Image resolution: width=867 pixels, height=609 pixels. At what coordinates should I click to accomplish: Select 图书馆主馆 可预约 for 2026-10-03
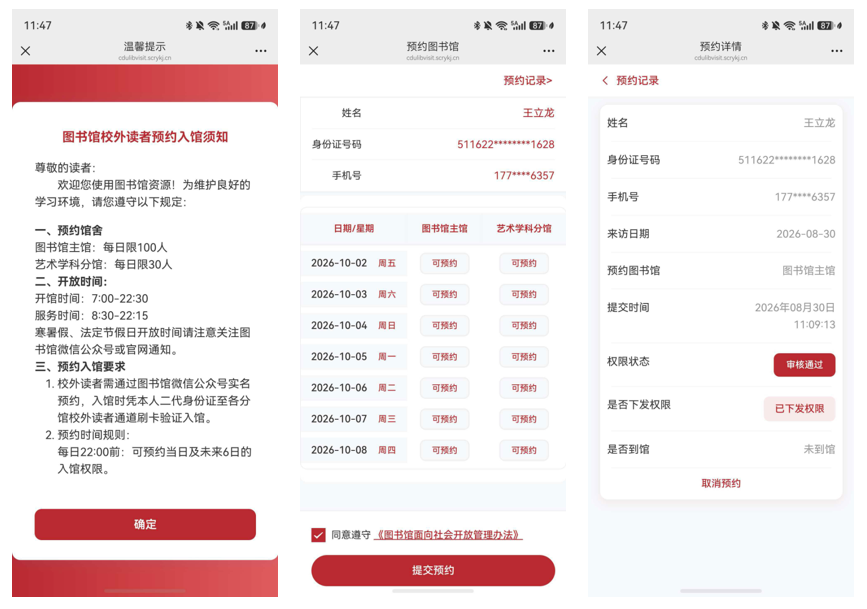(x=445, y=294)
